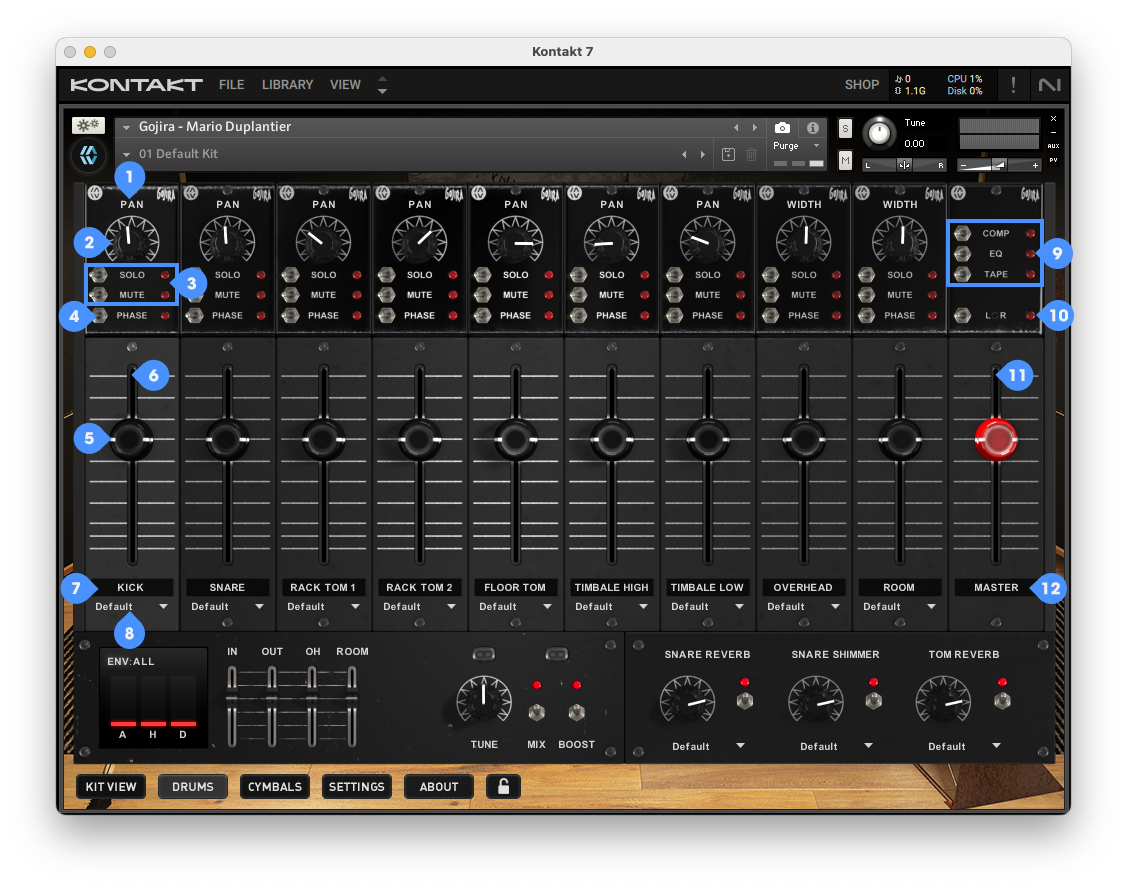The height and width of the screenshot is (889, 1127).
Task: Toggle MUTE switch on Kick channel
Action: pyautogui.click(x=99, y=295)
